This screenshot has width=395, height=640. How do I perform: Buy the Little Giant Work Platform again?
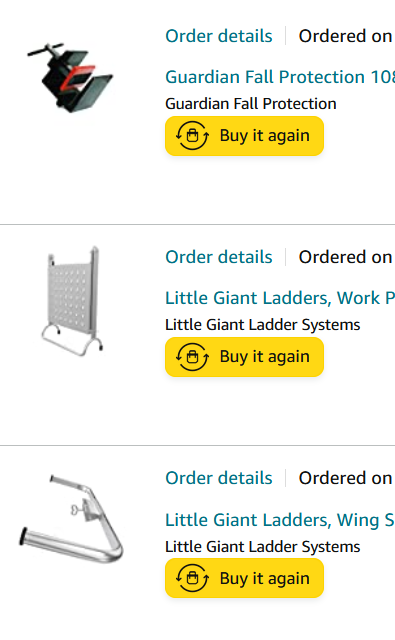point(244,357)
